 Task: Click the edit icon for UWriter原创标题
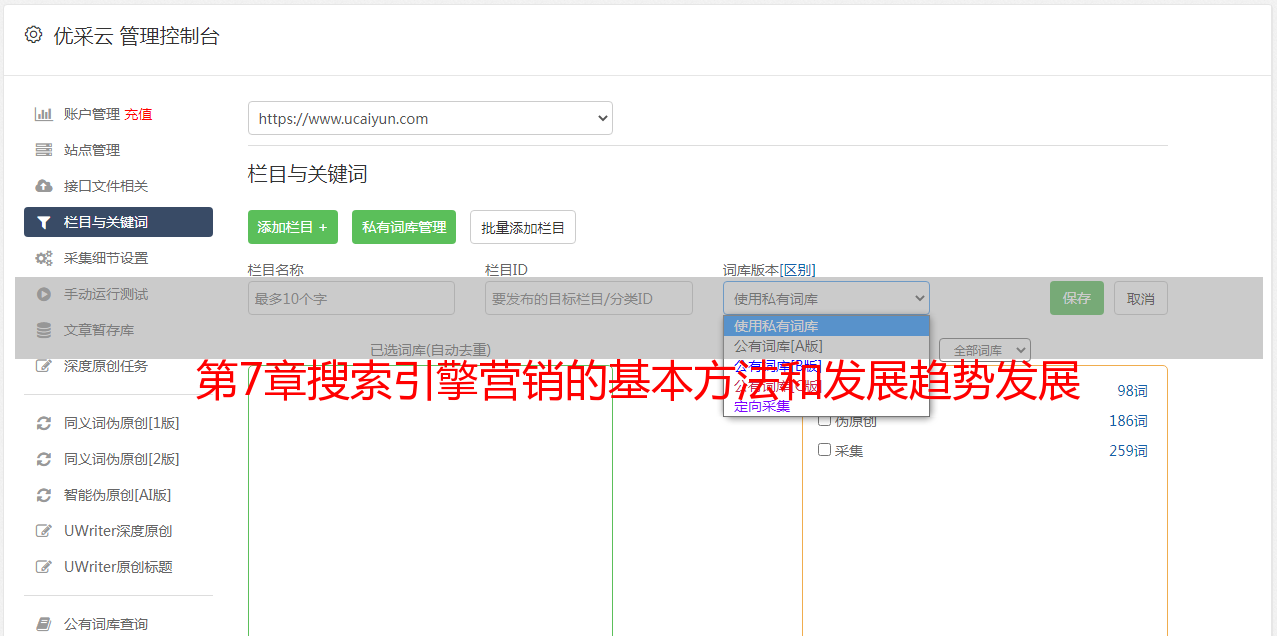tap(43, 567)
